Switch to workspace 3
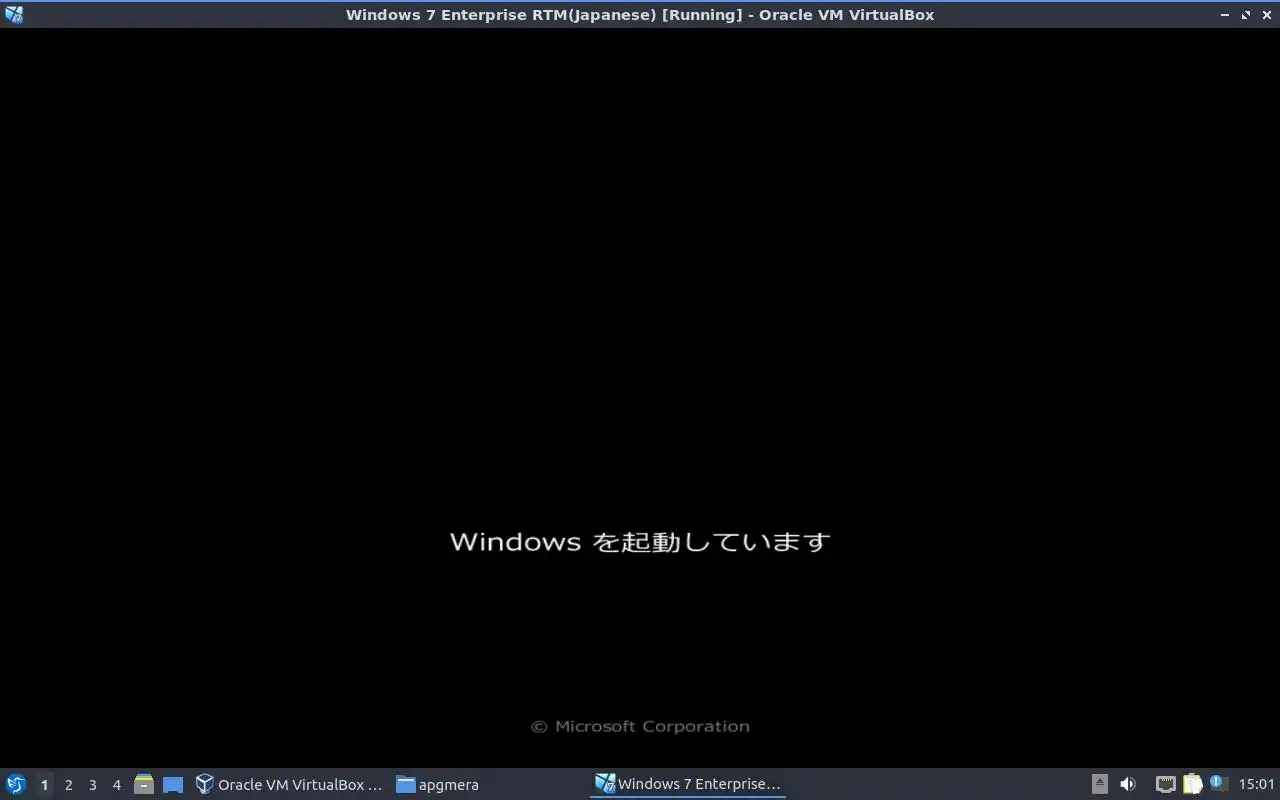This screenshot has height=800, width=1280. [x=92, y=785]
